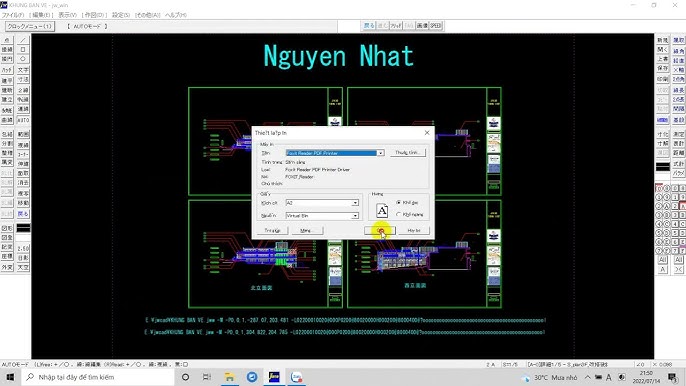The width and height of the screenshot is (686, 386).
Task: Click the 測定 measure button
Action: click(679, 134)
